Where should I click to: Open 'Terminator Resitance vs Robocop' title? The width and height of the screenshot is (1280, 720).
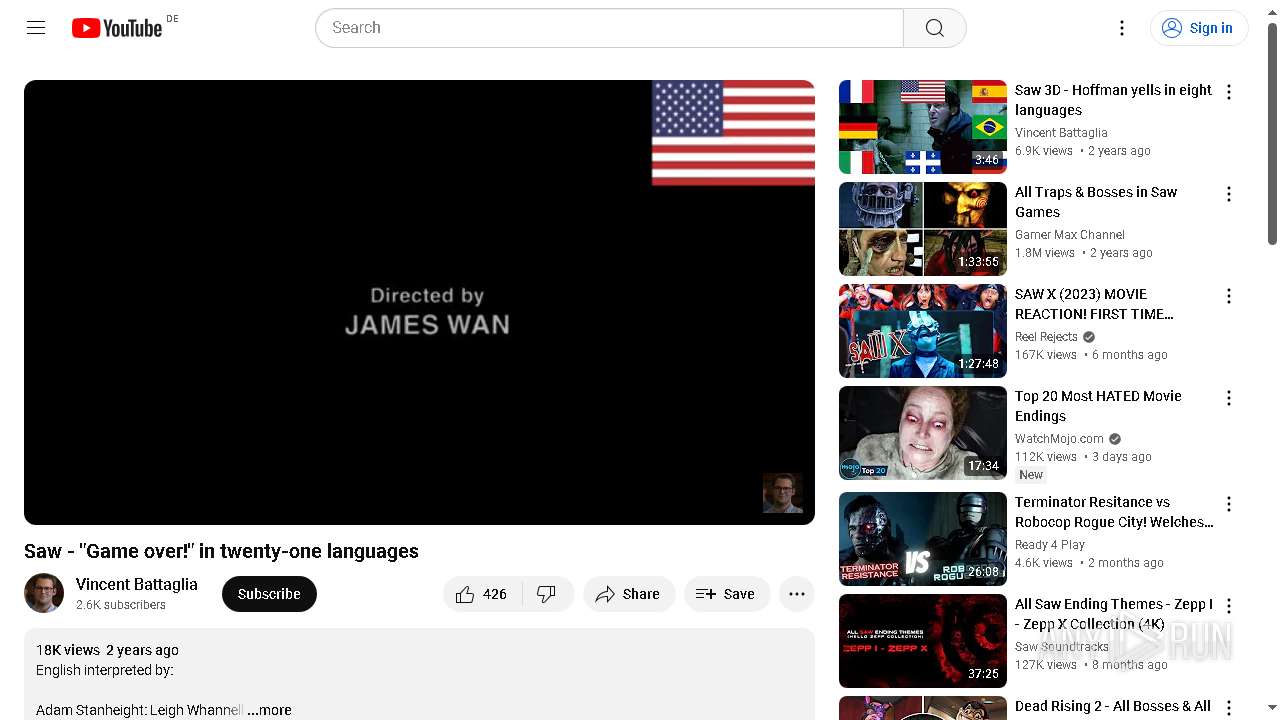(1114, 512)
